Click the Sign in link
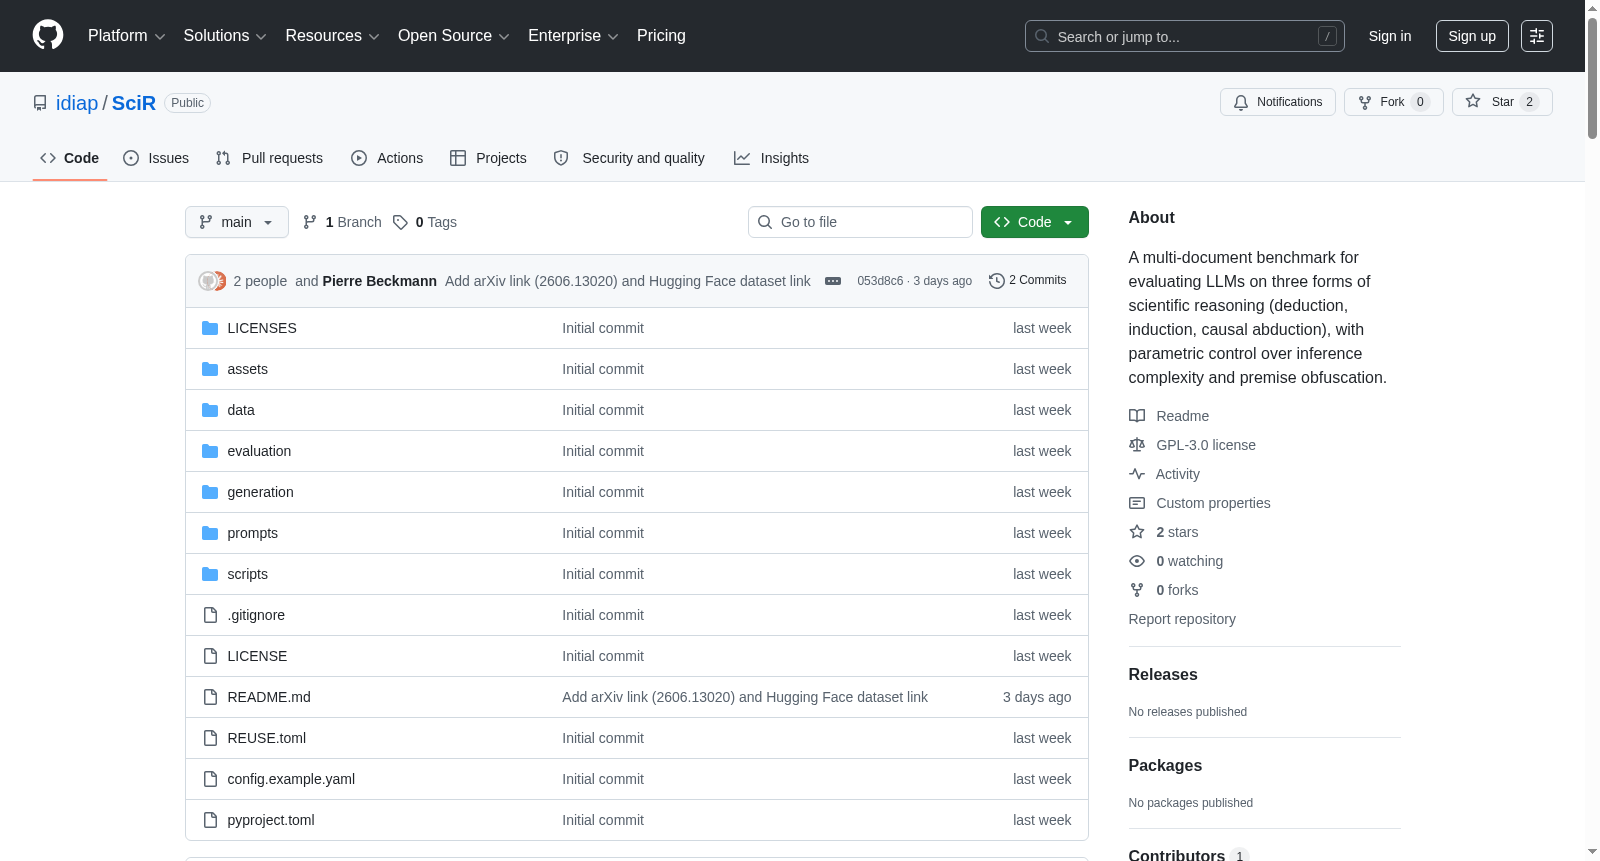This screenshot has height=861, width=1600. pos(1390,36)
